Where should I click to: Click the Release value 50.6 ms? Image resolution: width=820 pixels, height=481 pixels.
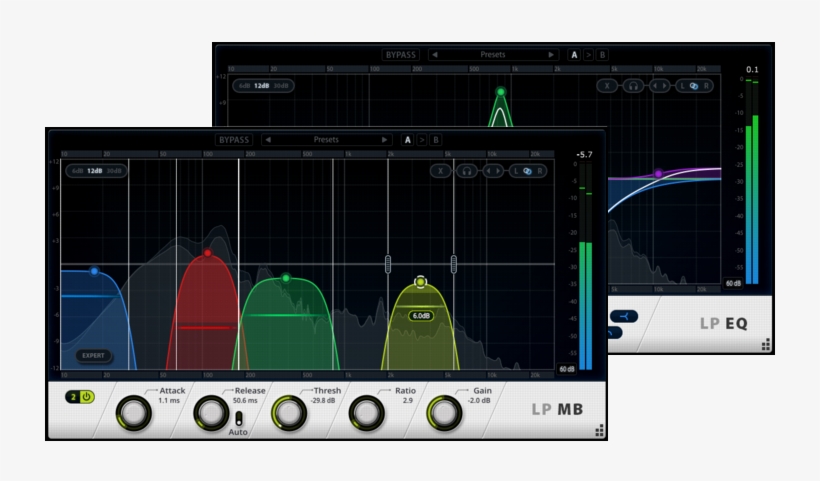coord(245,400)
